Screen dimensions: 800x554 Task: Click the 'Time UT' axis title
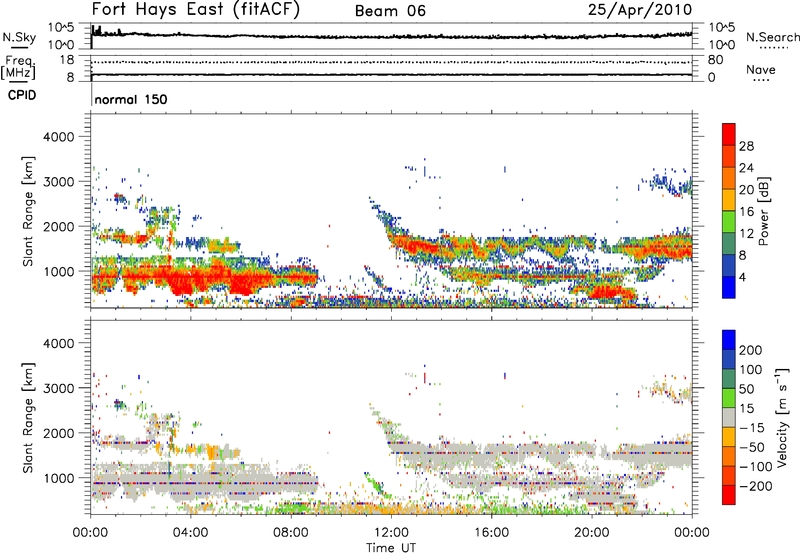point(391,547)
